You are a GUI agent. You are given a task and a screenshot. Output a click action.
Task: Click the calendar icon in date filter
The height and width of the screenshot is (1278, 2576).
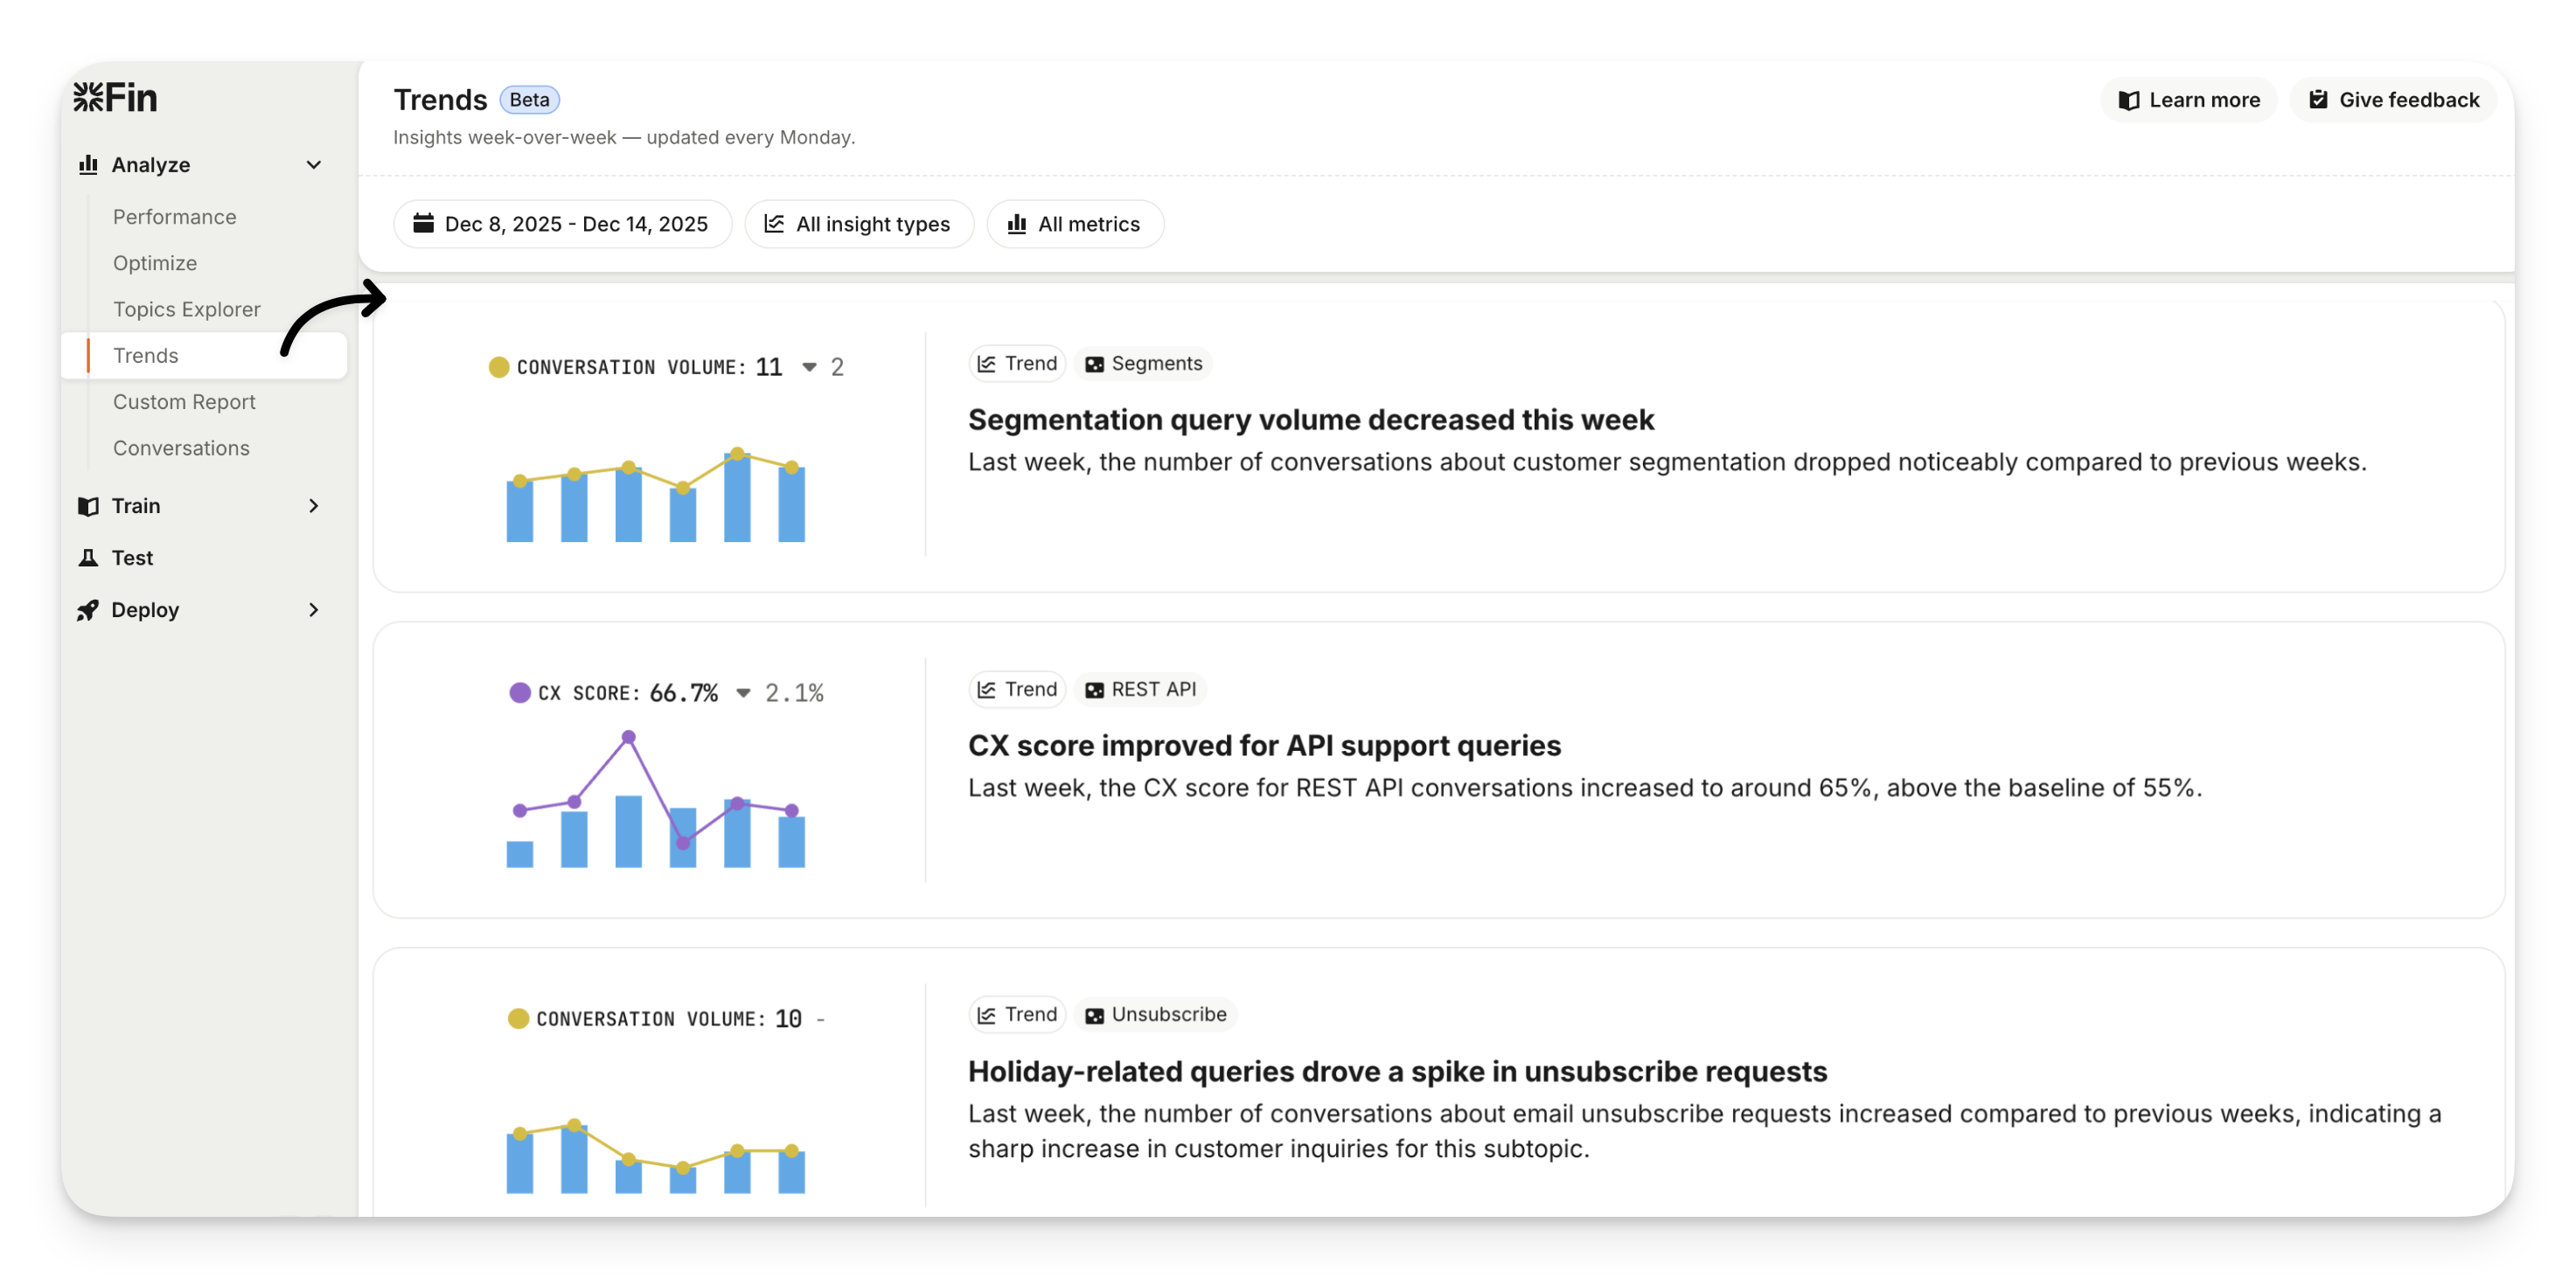coord(424,223)
